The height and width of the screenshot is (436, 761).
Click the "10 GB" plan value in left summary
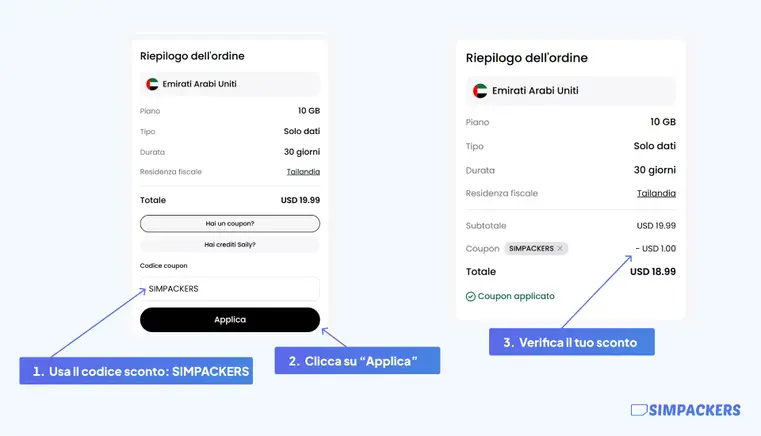tap(309, 111)
